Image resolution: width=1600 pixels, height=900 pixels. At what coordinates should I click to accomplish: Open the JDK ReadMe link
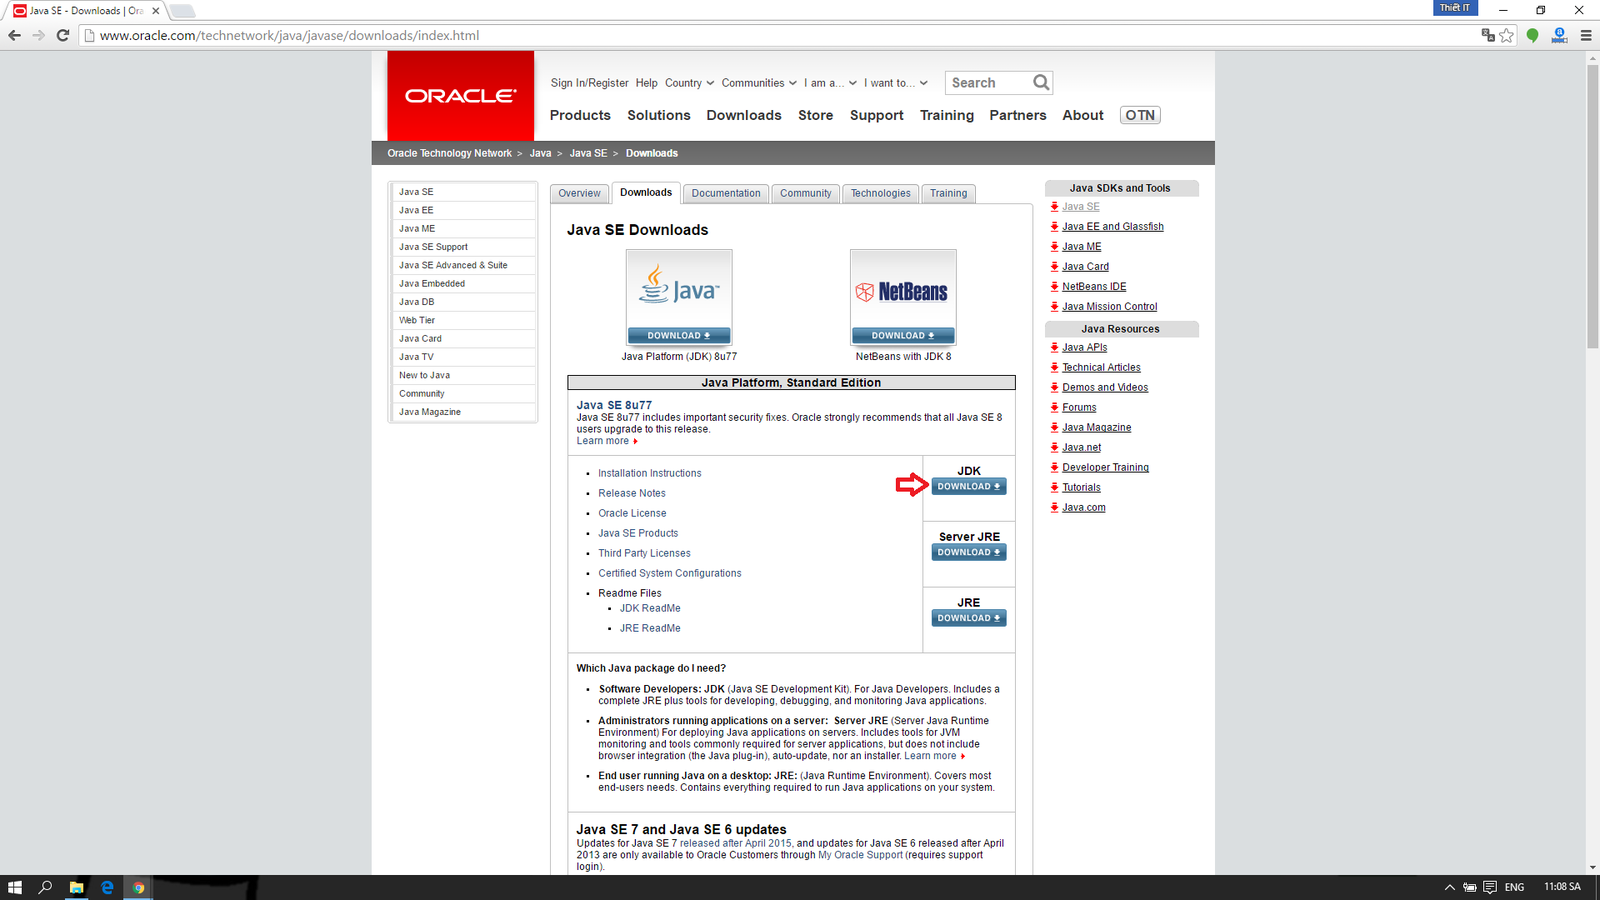tap(650, 608)
